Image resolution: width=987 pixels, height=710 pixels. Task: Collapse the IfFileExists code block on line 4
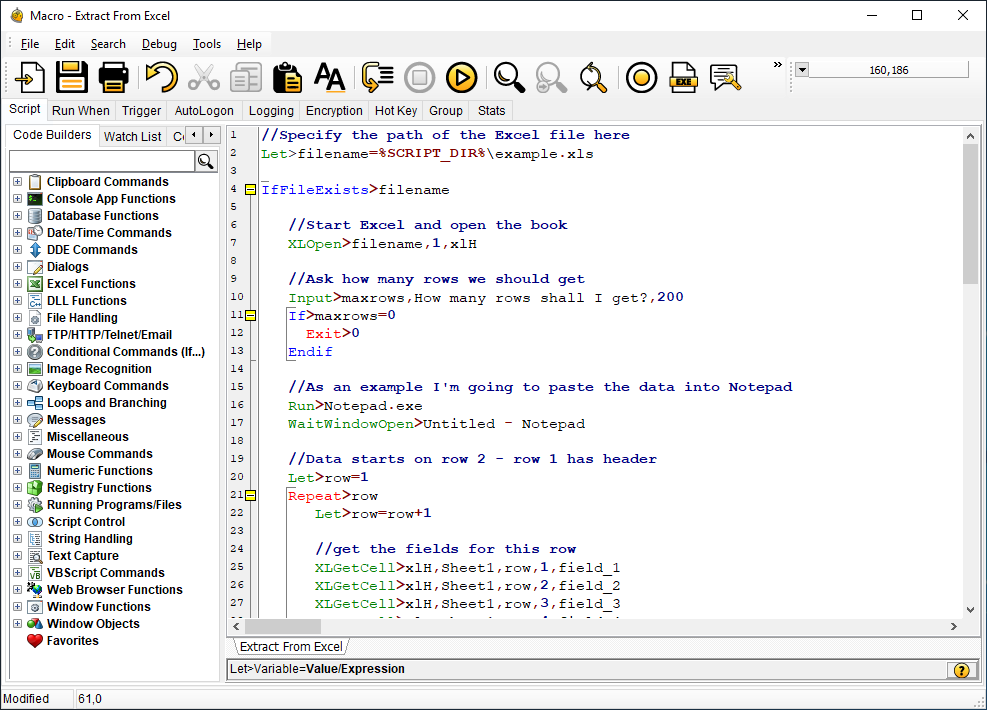tap(248, 189)
